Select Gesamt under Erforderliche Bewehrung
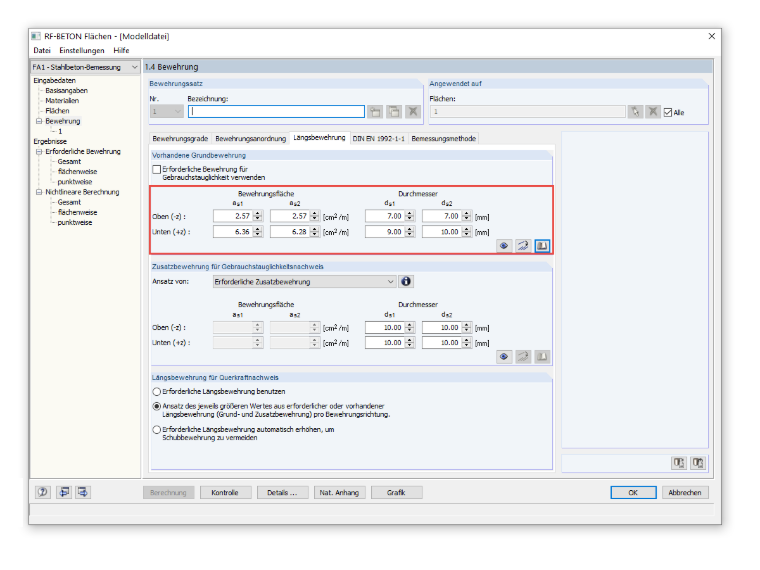This screenshot has height=570, width=760. pos(69,162)
